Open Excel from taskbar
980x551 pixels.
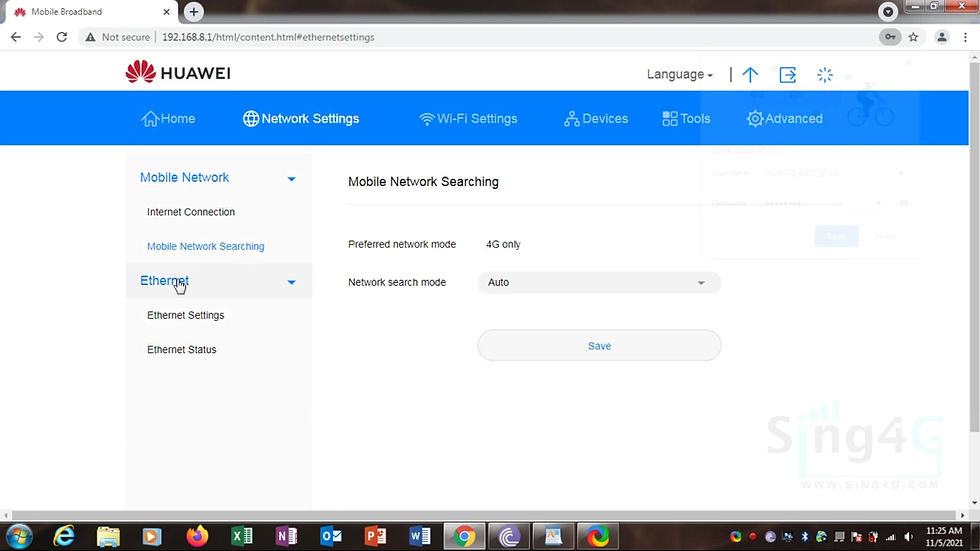[242, 536]
